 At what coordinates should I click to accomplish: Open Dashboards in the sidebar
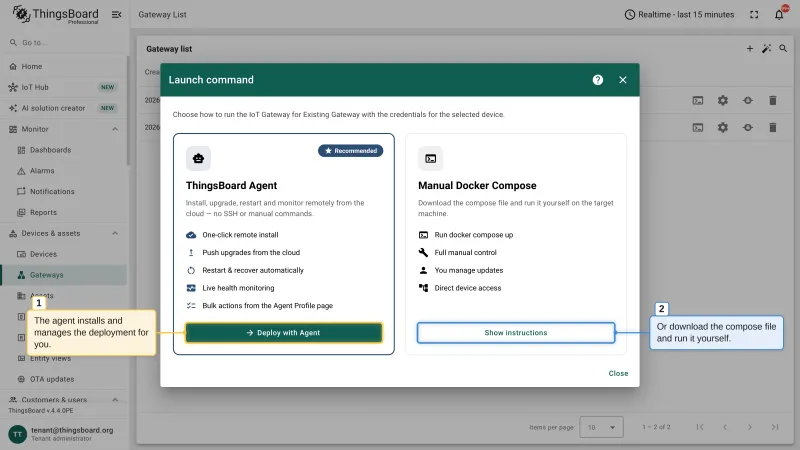click(64, 150)
